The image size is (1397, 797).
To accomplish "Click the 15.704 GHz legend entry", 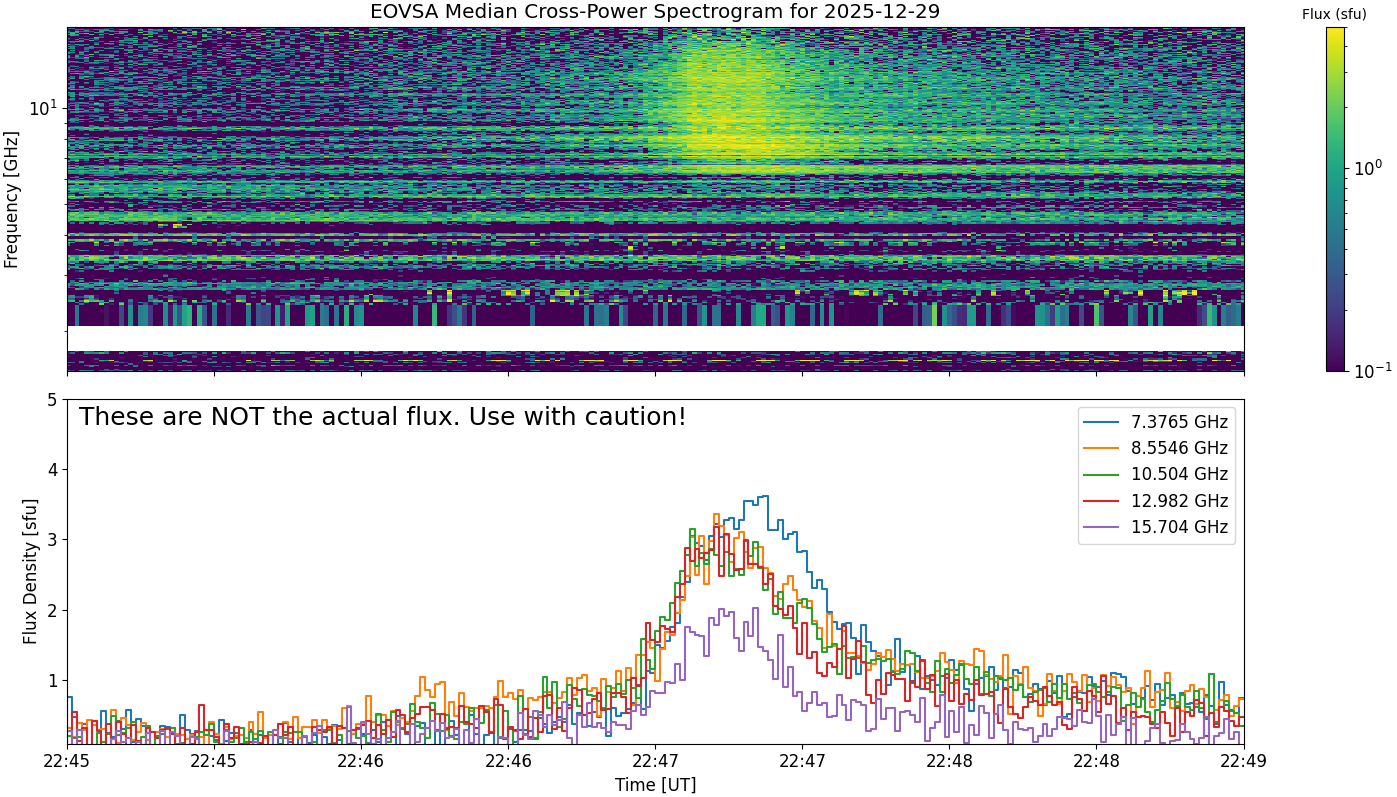I will [x=1157, y=527].
